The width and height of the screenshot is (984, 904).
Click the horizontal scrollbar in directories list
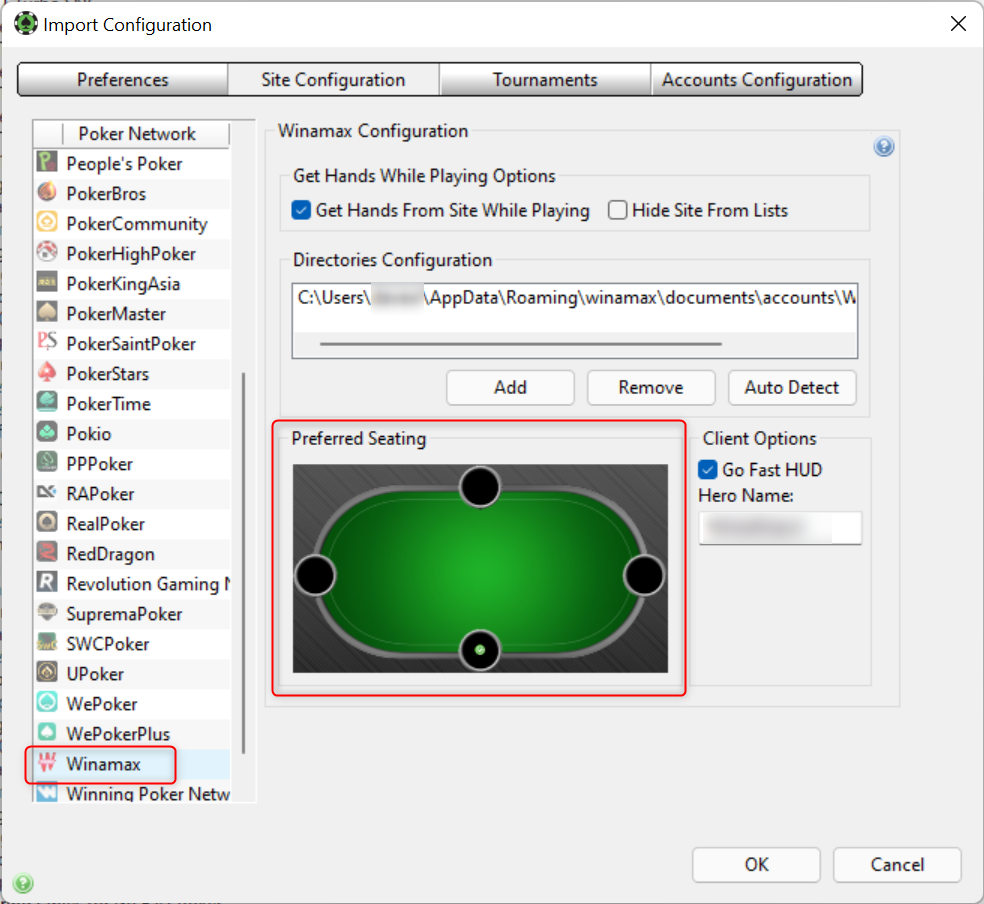(x=521, y=344)
